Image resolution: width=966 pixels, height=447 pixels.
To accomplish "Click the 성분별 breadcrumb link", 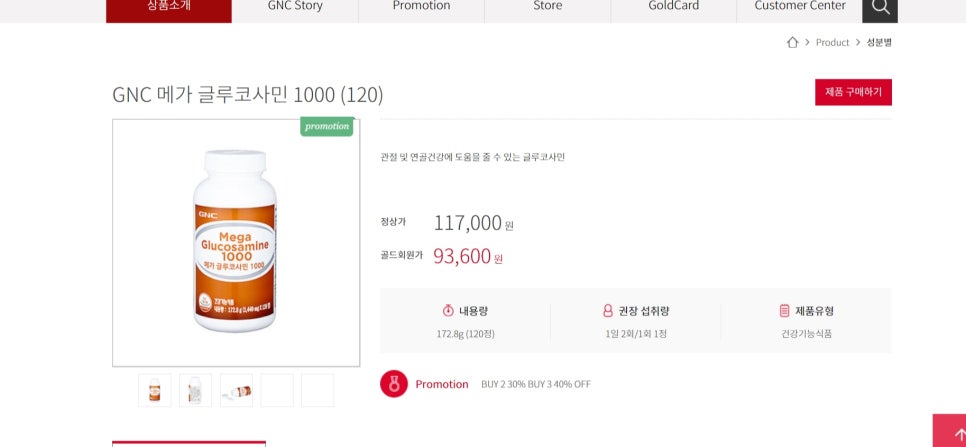I will click(x=879, y=42).
